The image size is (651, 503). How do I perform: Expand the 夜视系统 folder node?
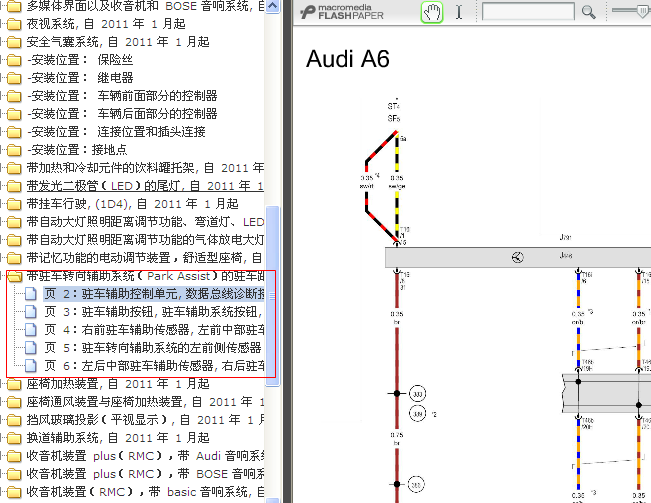point(2,24)
